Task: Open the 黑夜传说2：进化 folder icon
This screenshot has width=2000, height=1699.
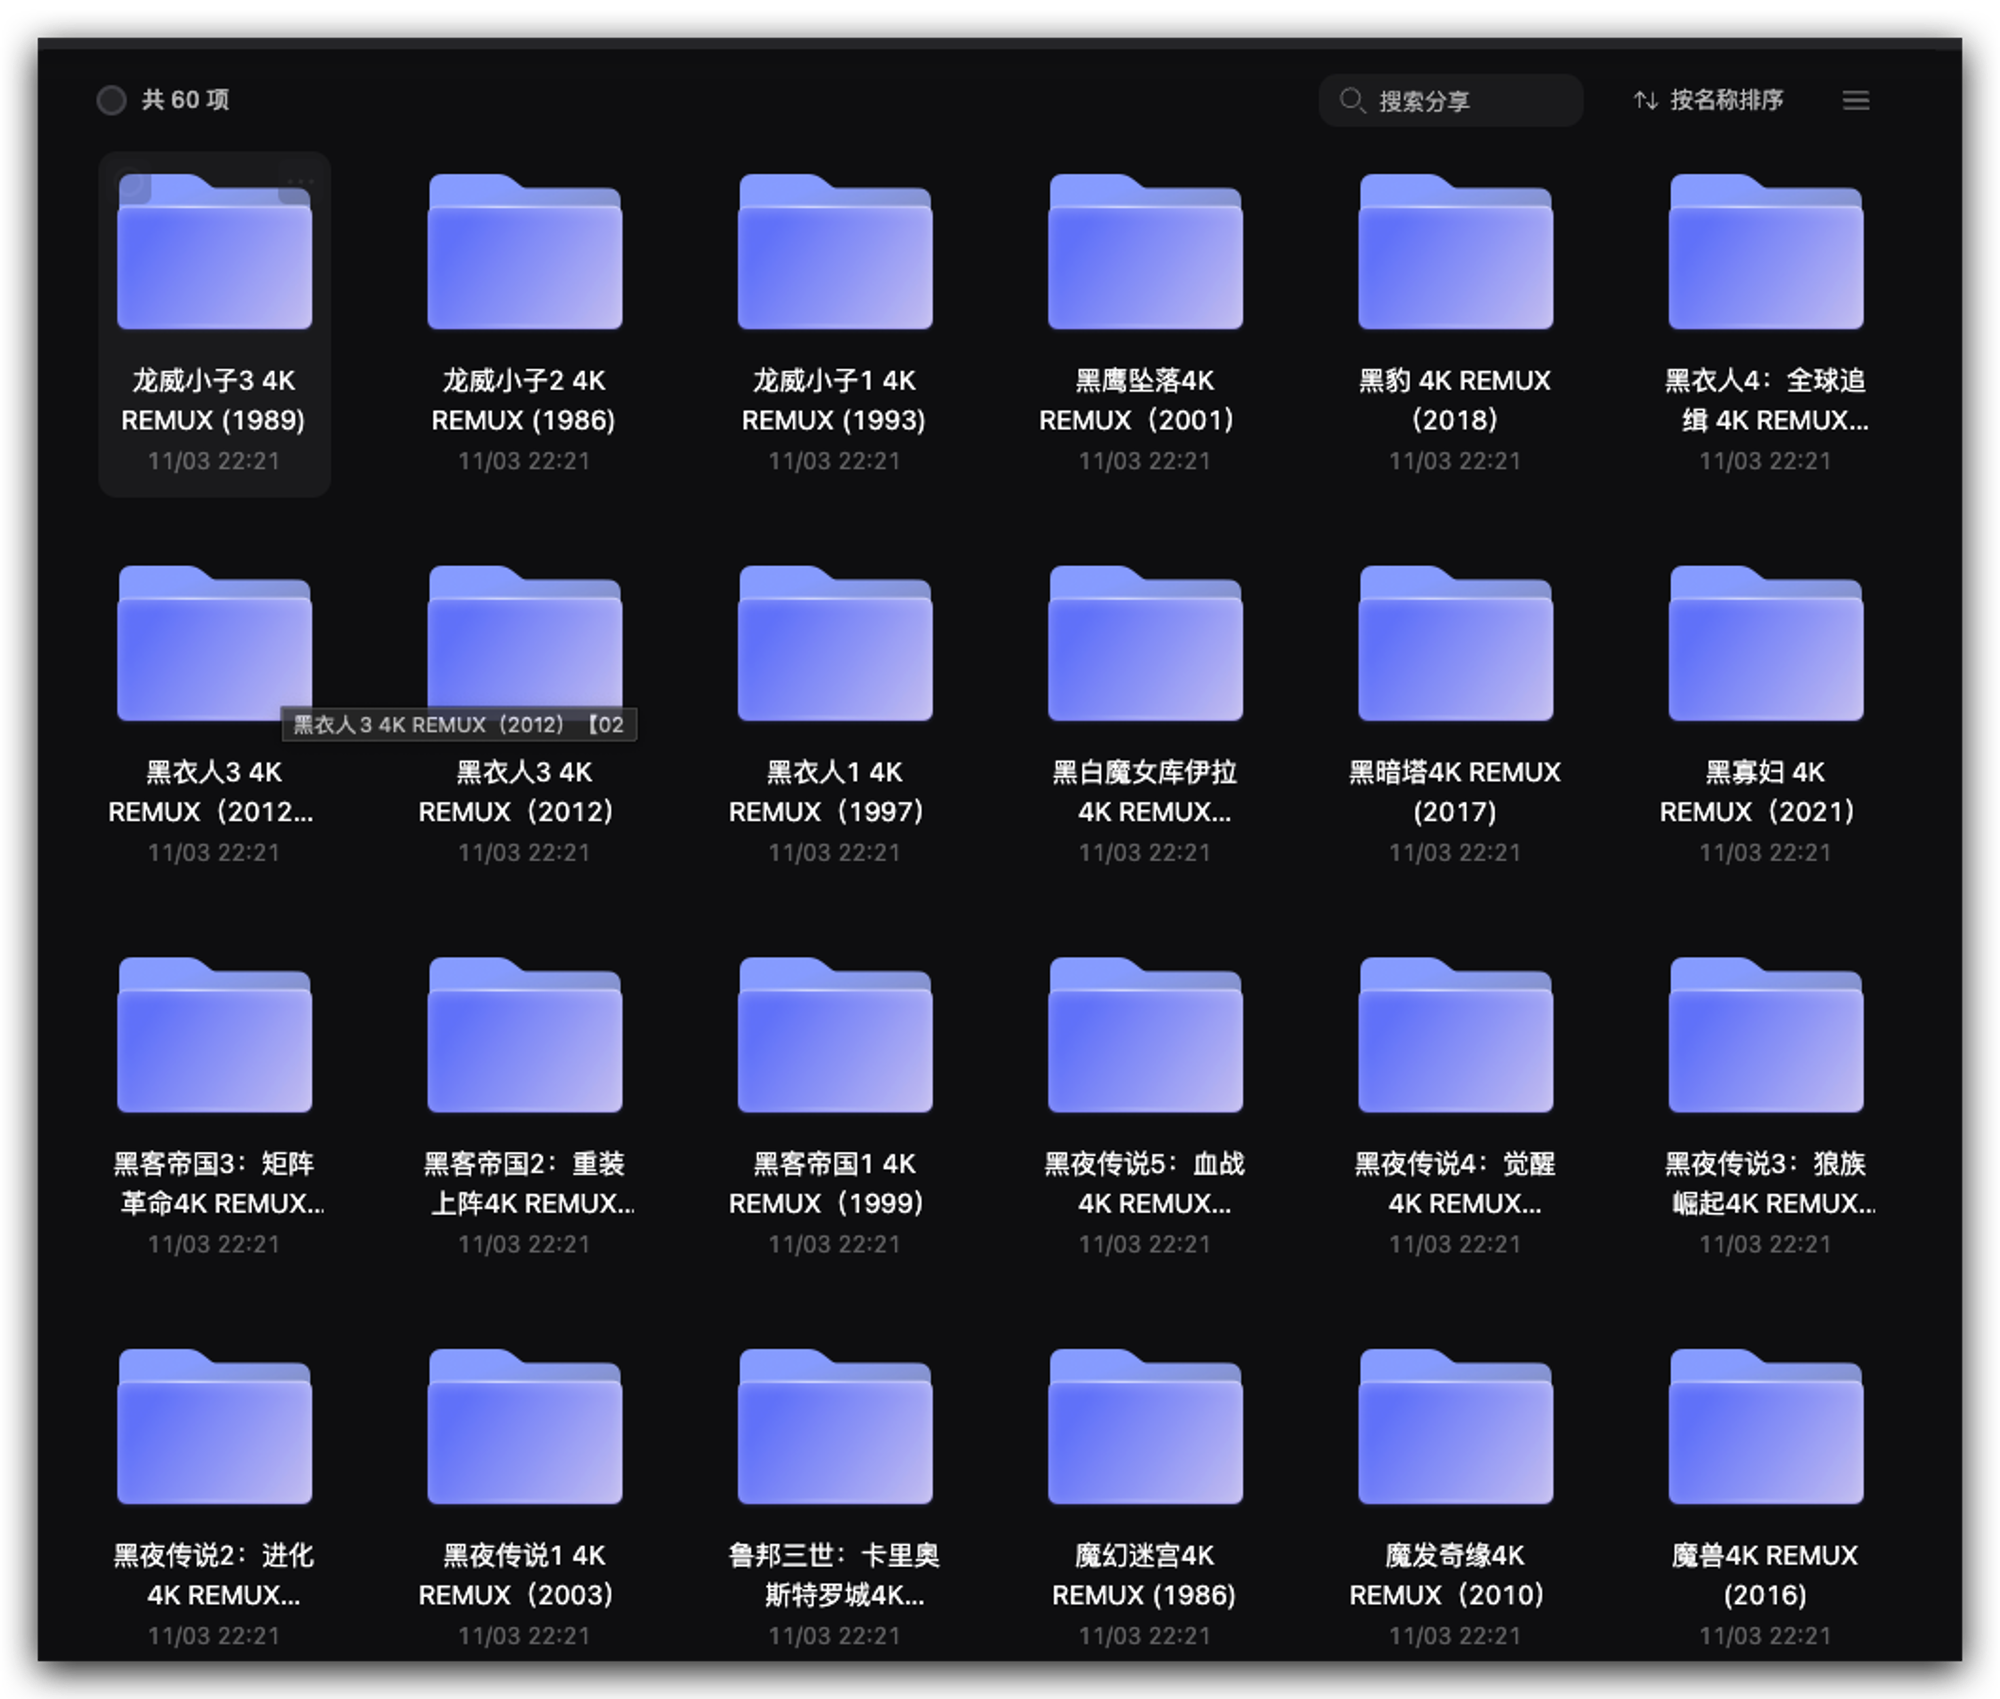Action: pos(215,1427)
